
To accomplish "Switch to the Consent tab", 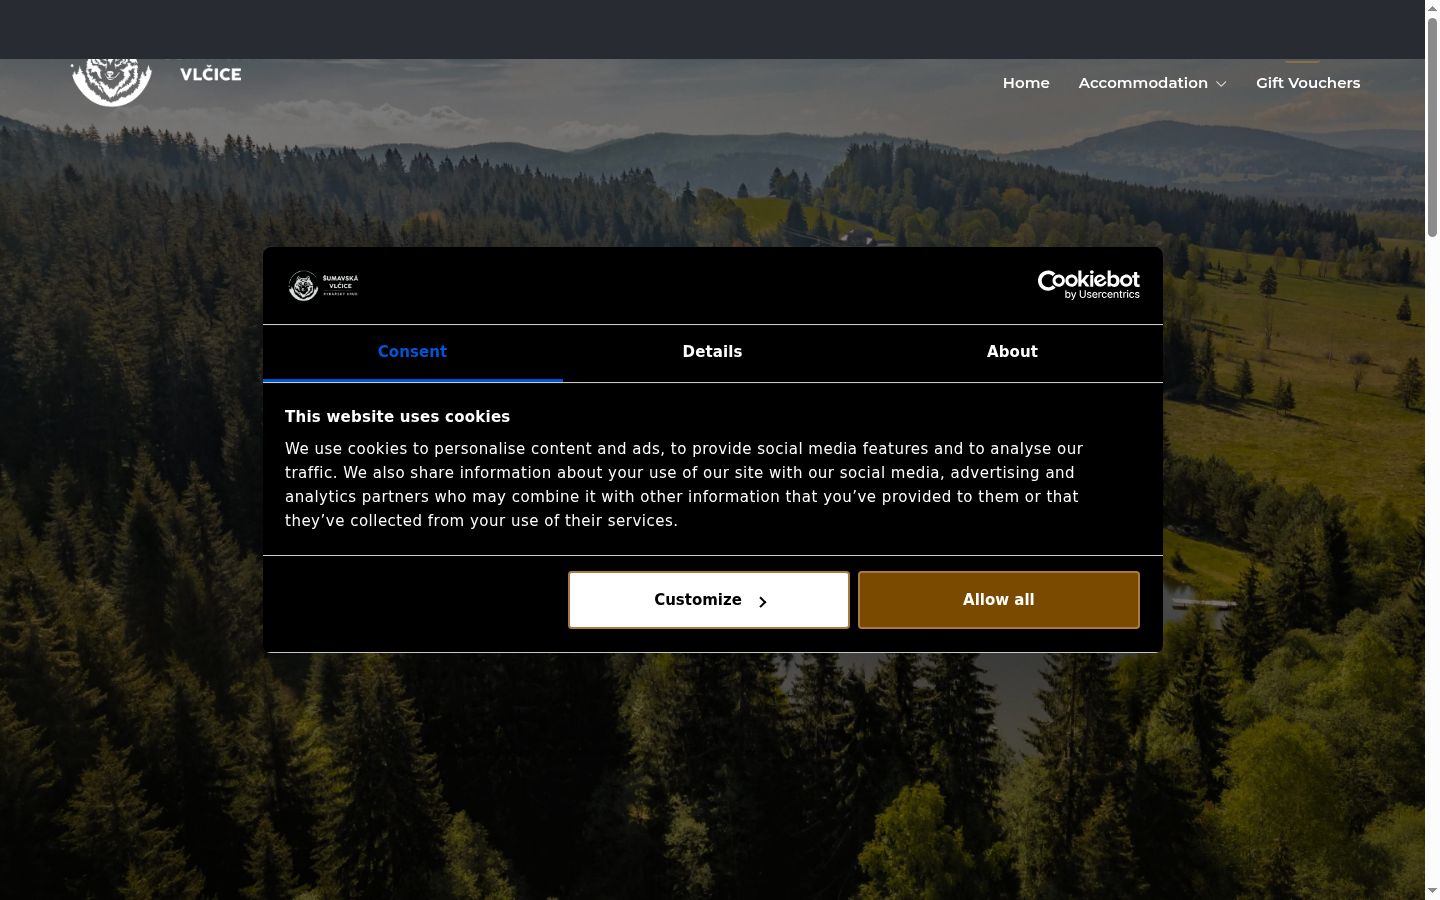I will pyautogui.click(x=412, y=352).
